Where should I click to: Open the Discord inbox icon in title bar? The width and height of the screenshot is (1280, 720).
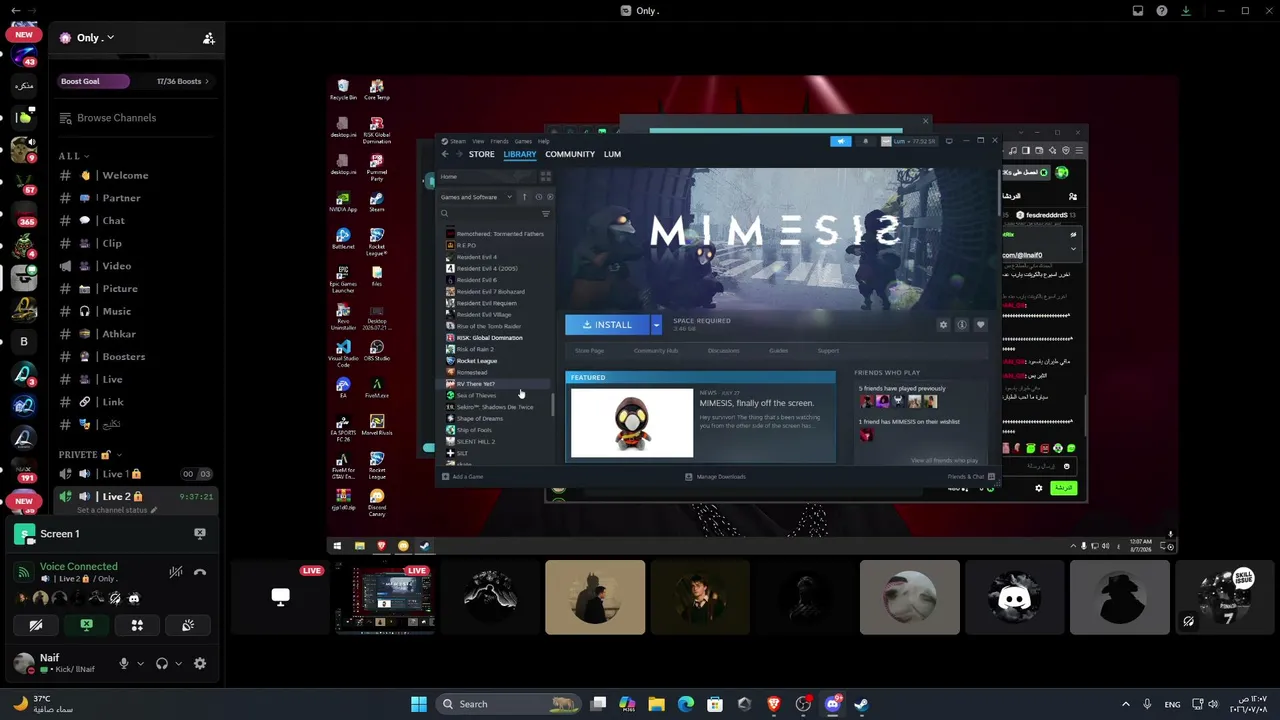pyautogui.click(x=1137, y=11)
